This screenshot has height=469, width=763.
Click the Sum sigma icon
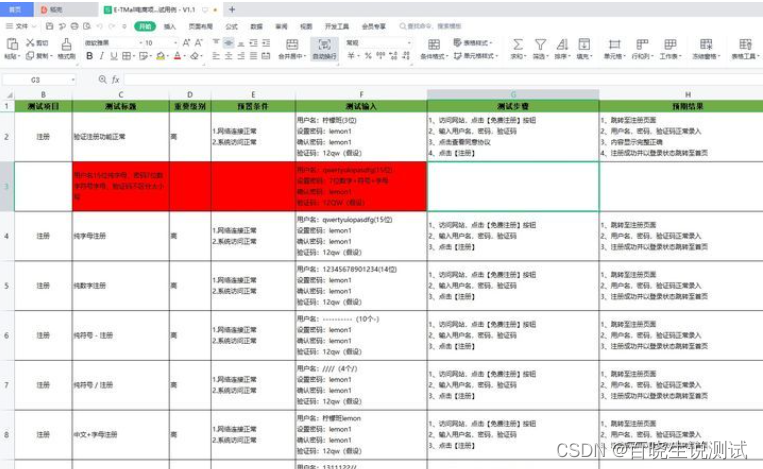pyautogui.click(x=518, y=44)
